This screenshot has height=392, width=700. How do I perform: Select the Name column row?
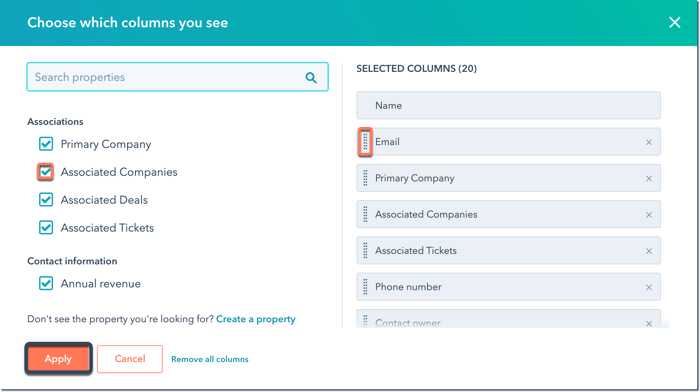pos(508,105)
